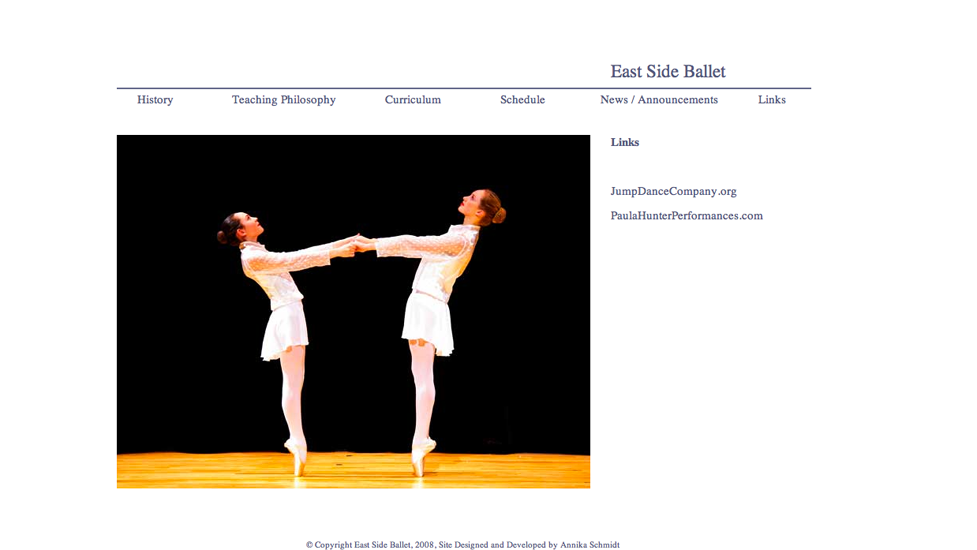977x550 pixels.
Task: Click the dancers' clasped hands
Action: tap(357, 242)
